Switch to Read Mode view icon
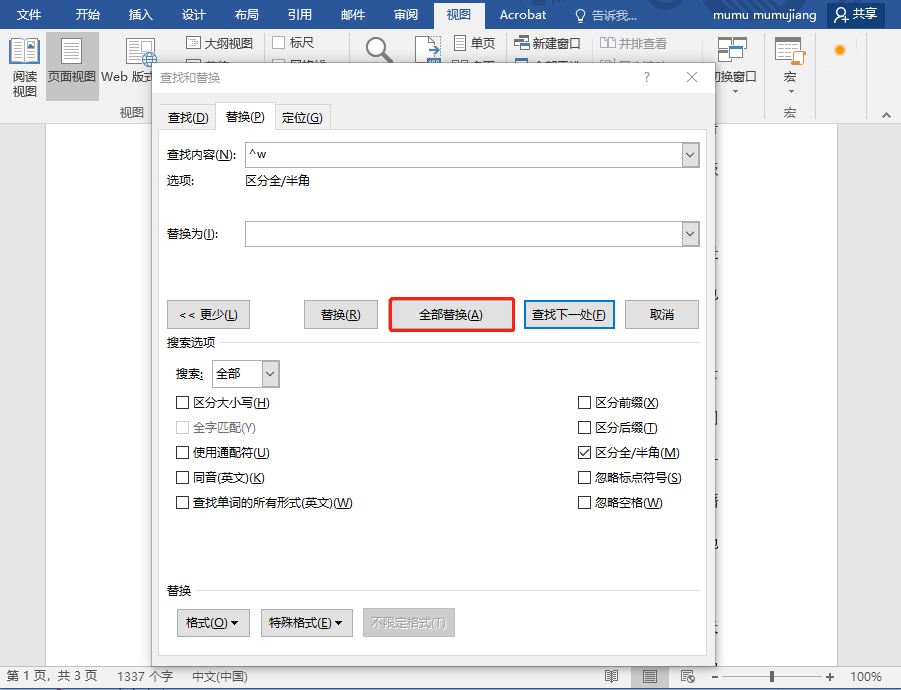901x690 pixels. (x=25, y=51)
